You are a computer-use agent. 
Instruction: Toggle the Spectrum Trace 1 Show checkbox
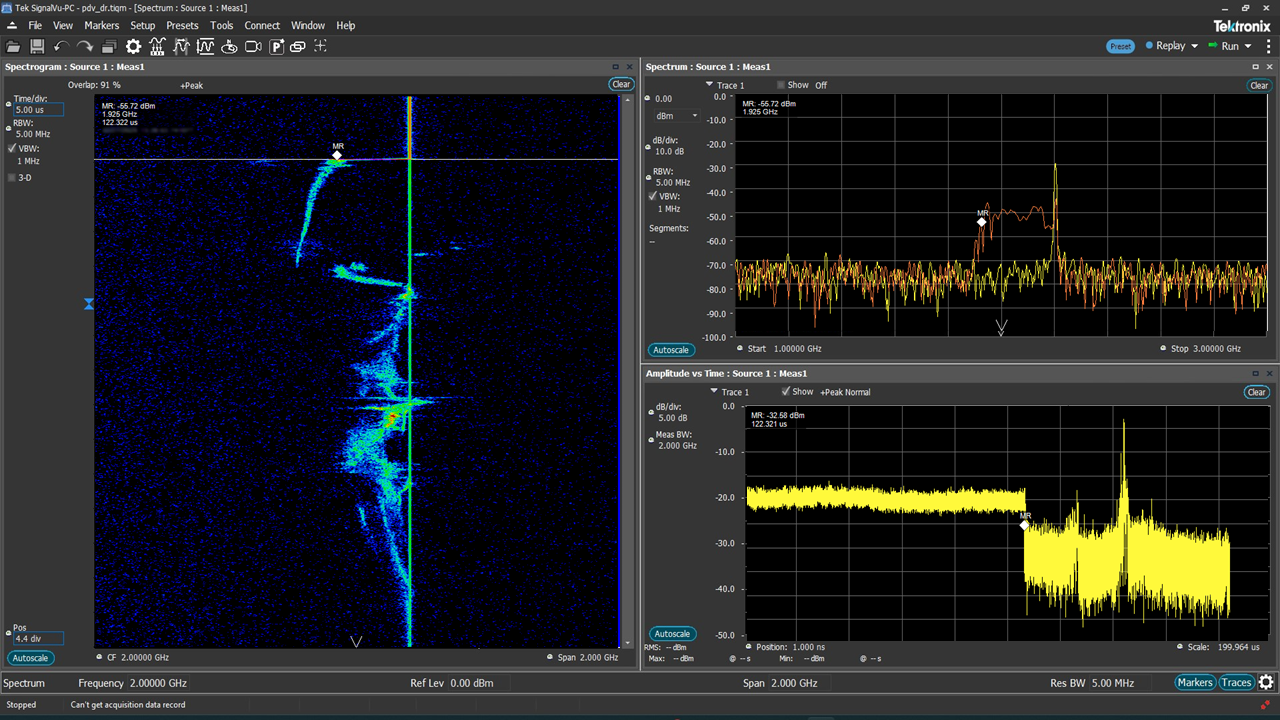tap(782, 85)
